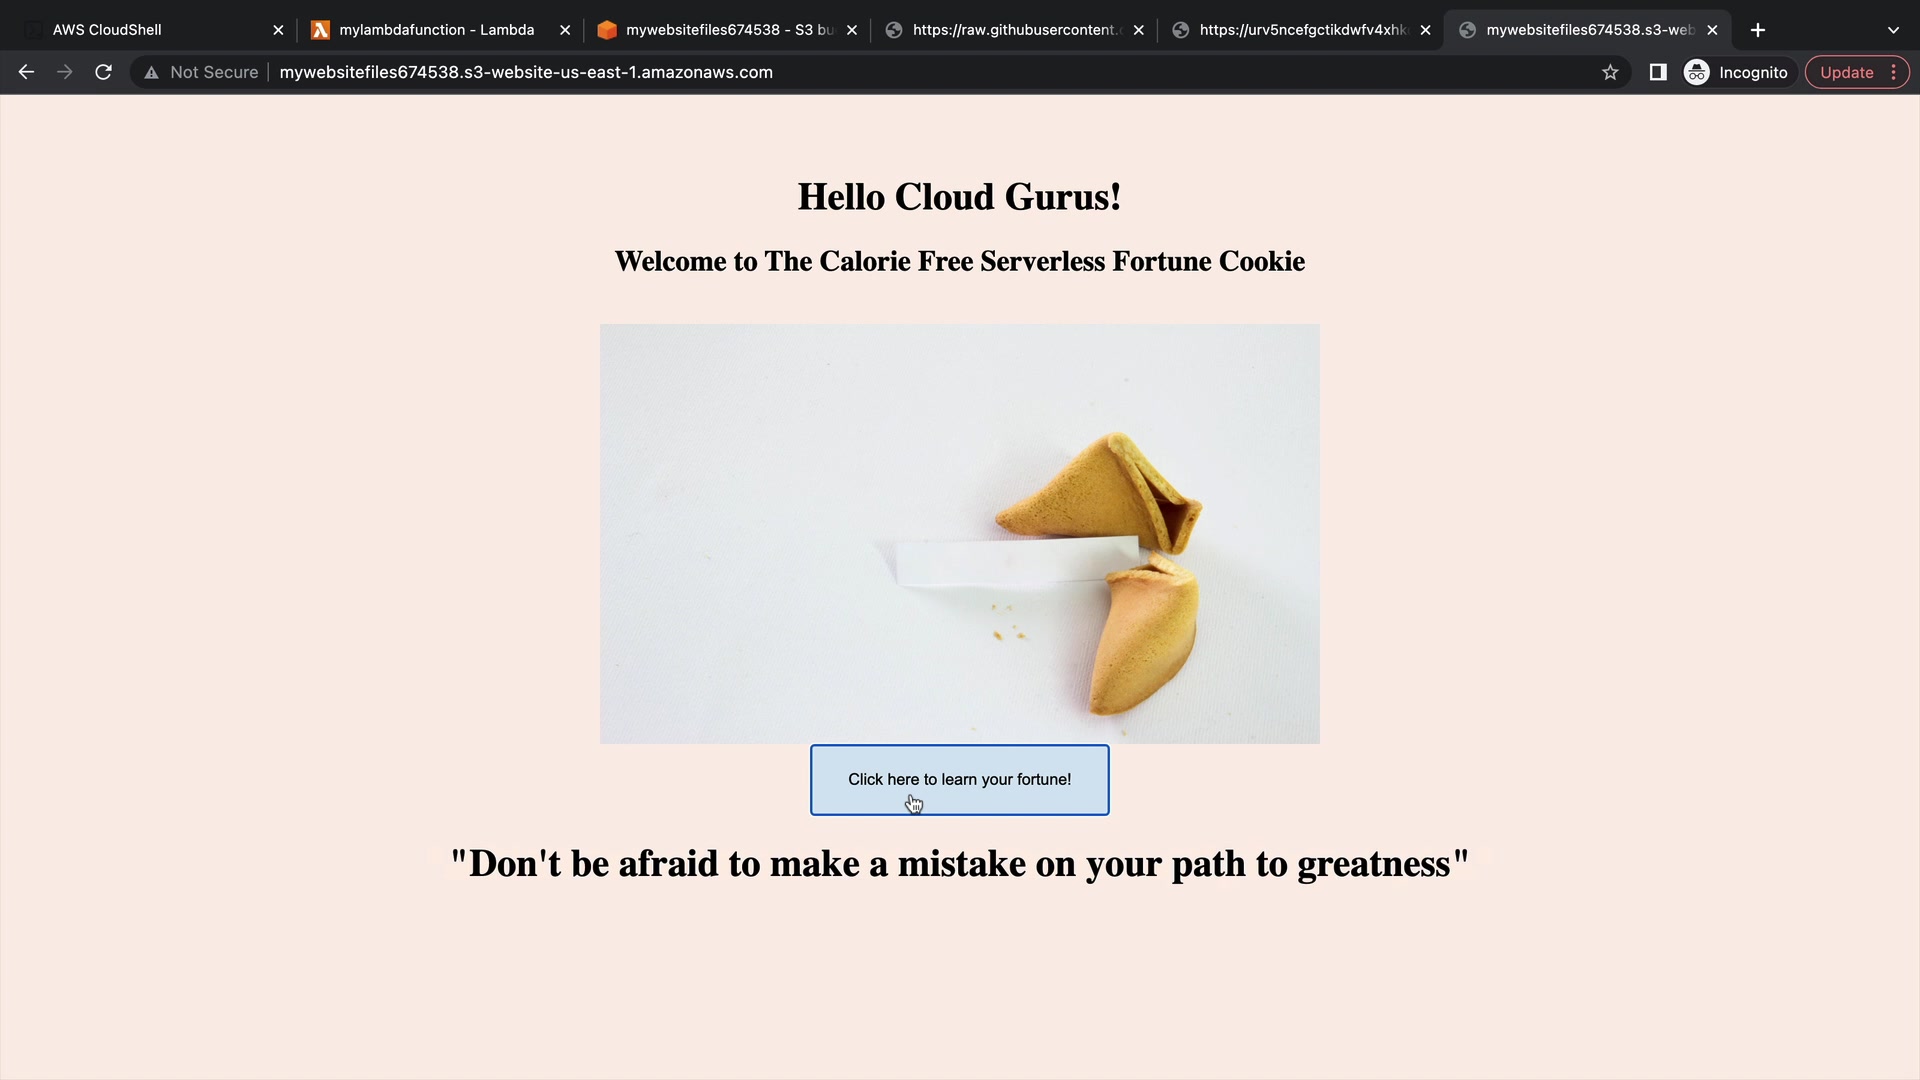Viewport: 1920px width, 1080px height.
Task: Expand the tab search chevron
Action: coord(1893,30)
